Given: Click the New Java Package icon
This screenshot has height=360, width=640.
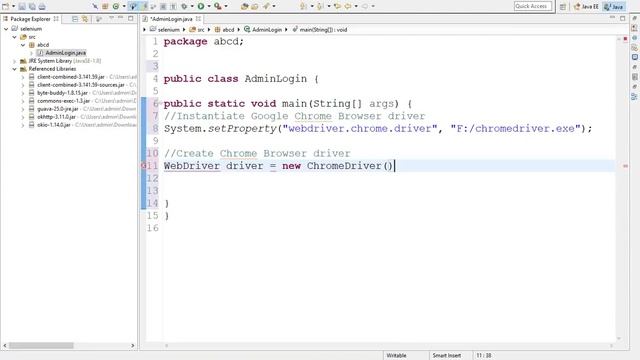Looking at the screenshot, I should pyautogui.click(x=105, y=6).
